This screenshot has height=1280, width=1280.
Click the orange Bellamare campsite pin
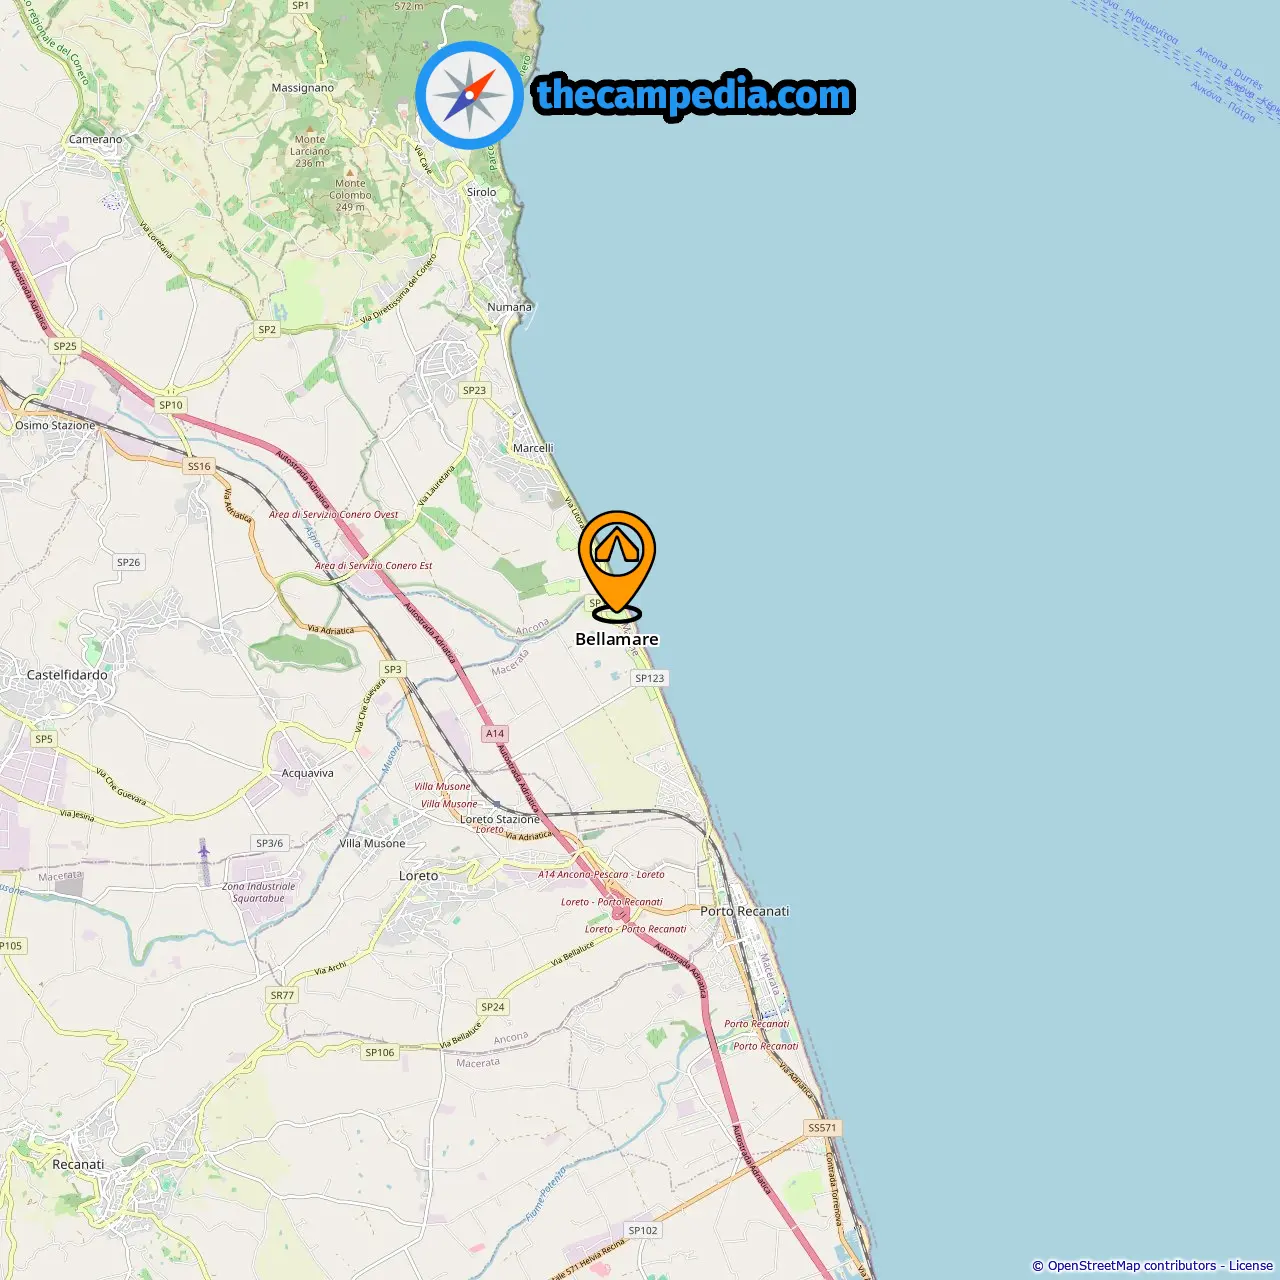(x=617, y=566)
